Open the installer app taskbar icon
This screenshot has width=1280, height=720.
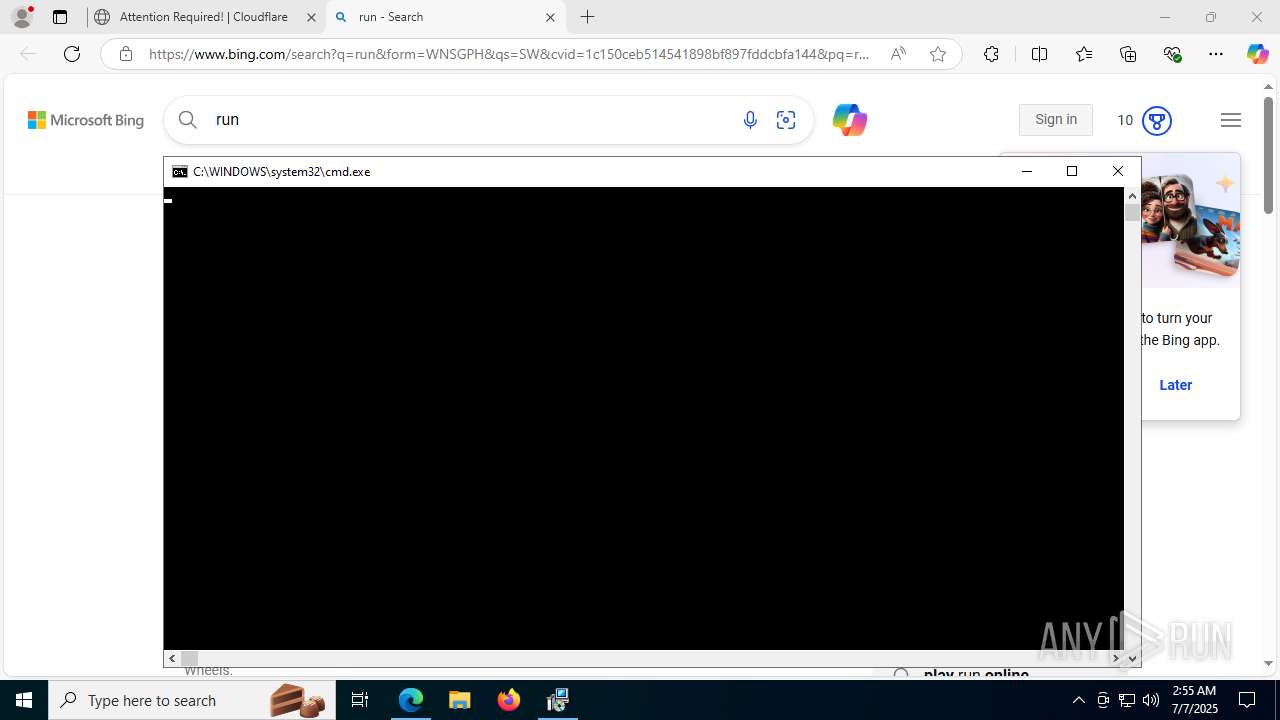pyautogui.click(x=558, y=700)
